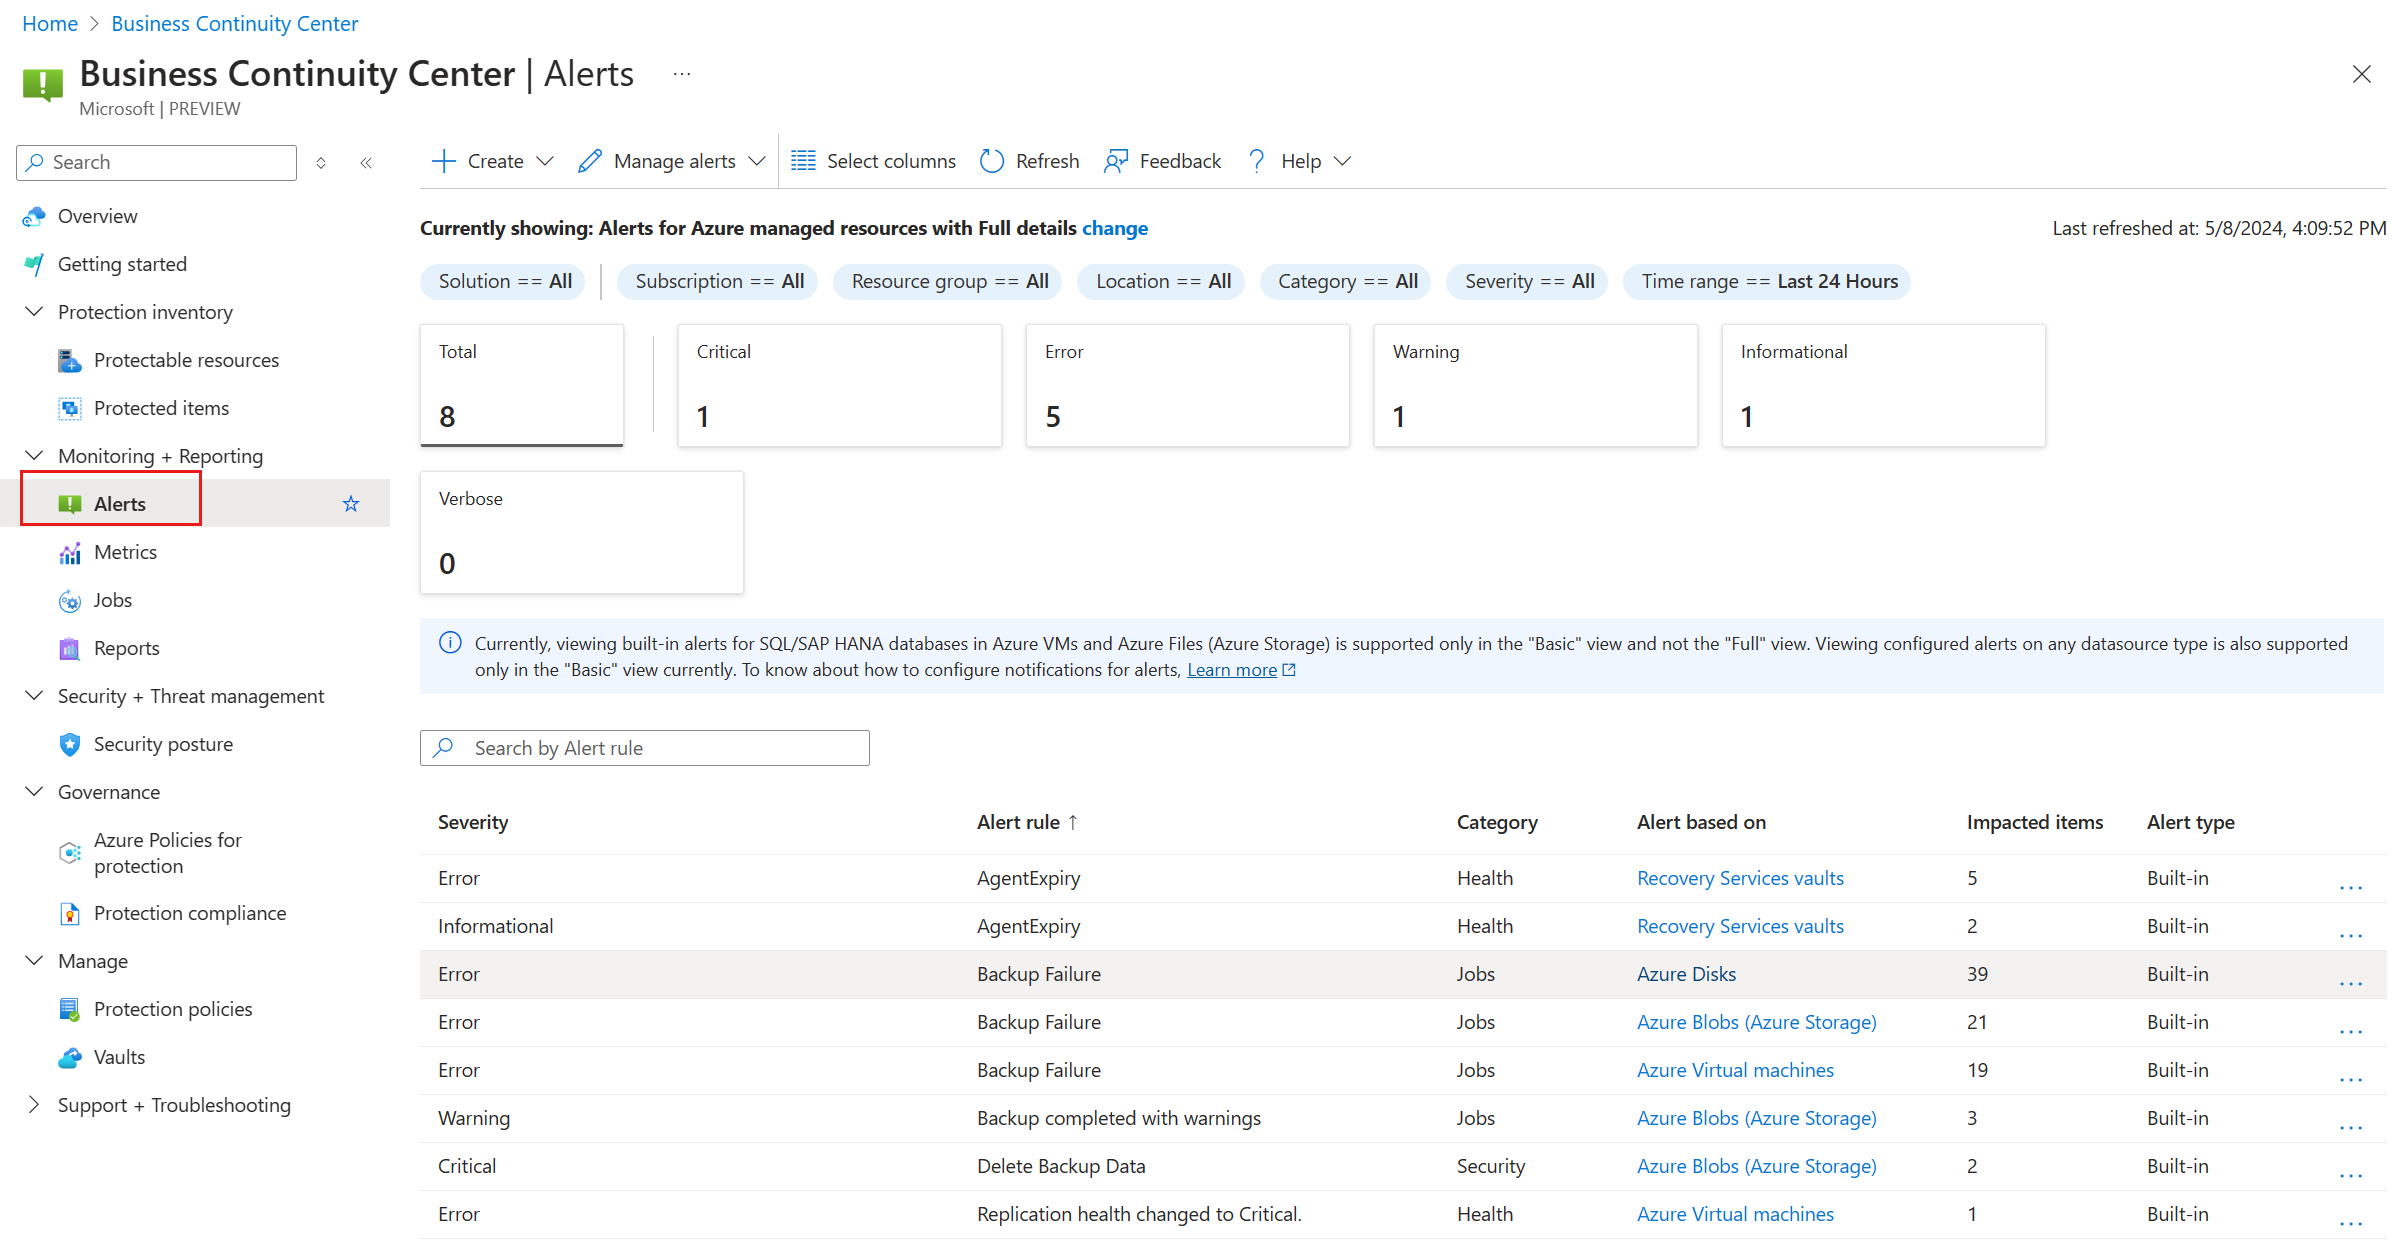Click the Refresh icon in toolbar
The image size is (2398, 1246).
[x=991, y=161]
